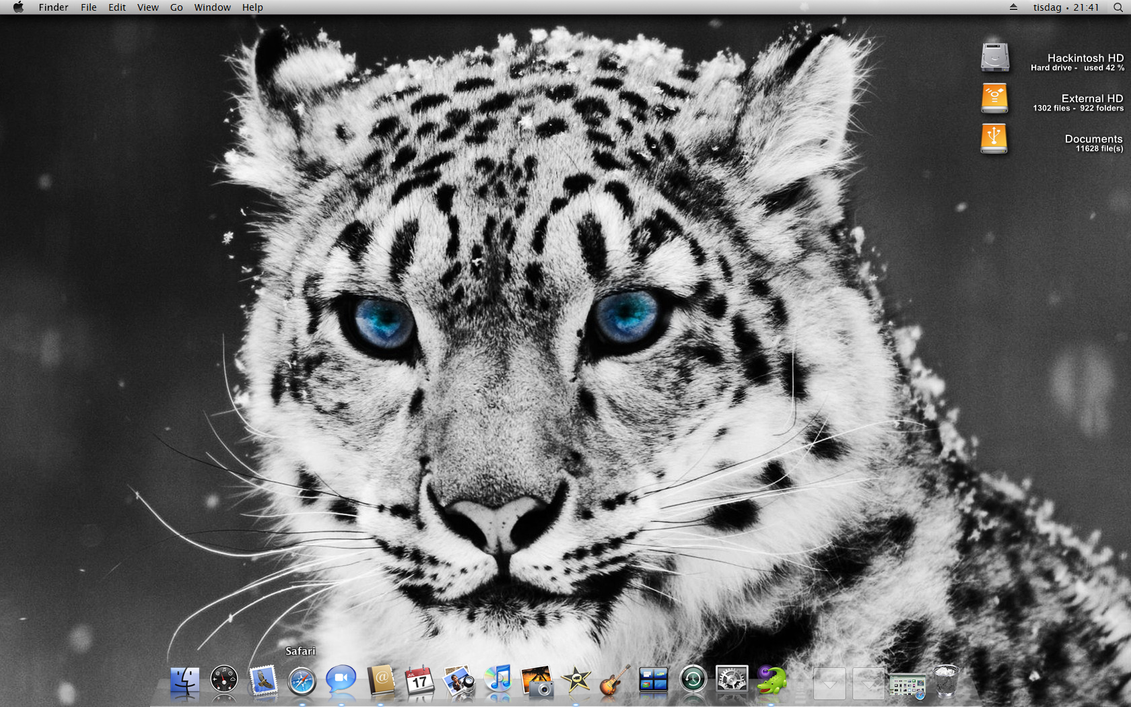Open Spotlight search magnifier
Image resolution: width=1131 pixels, height=707 pixels.
click(1117, 7)
